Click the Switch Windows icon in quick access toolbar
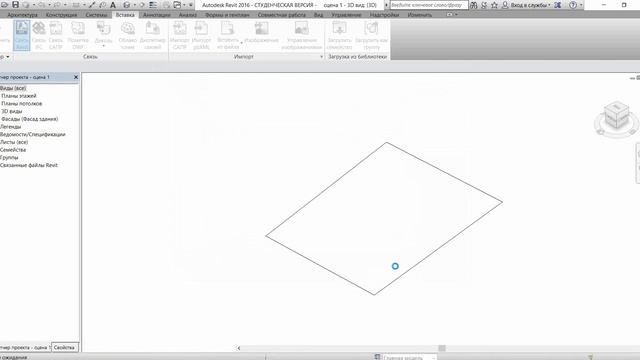This screenshot has height=360, width=640. point(178,5)
